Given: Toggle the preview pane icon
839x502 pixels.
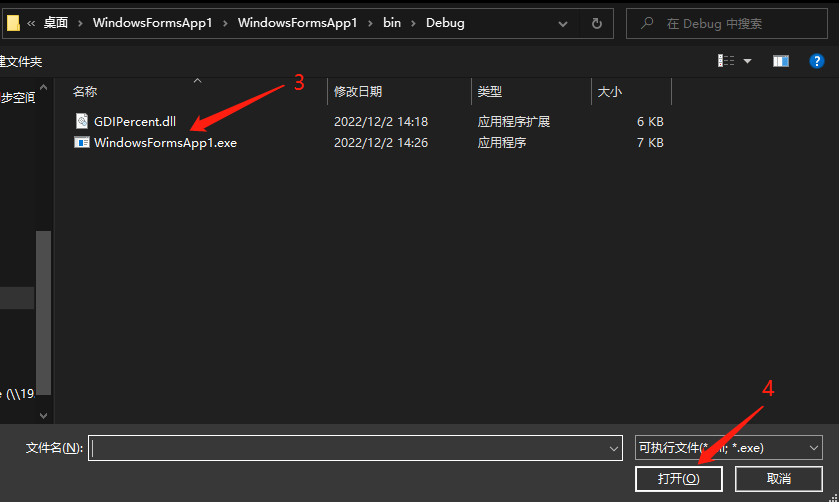Looking at the screenshot, I should tap(781, 61).
